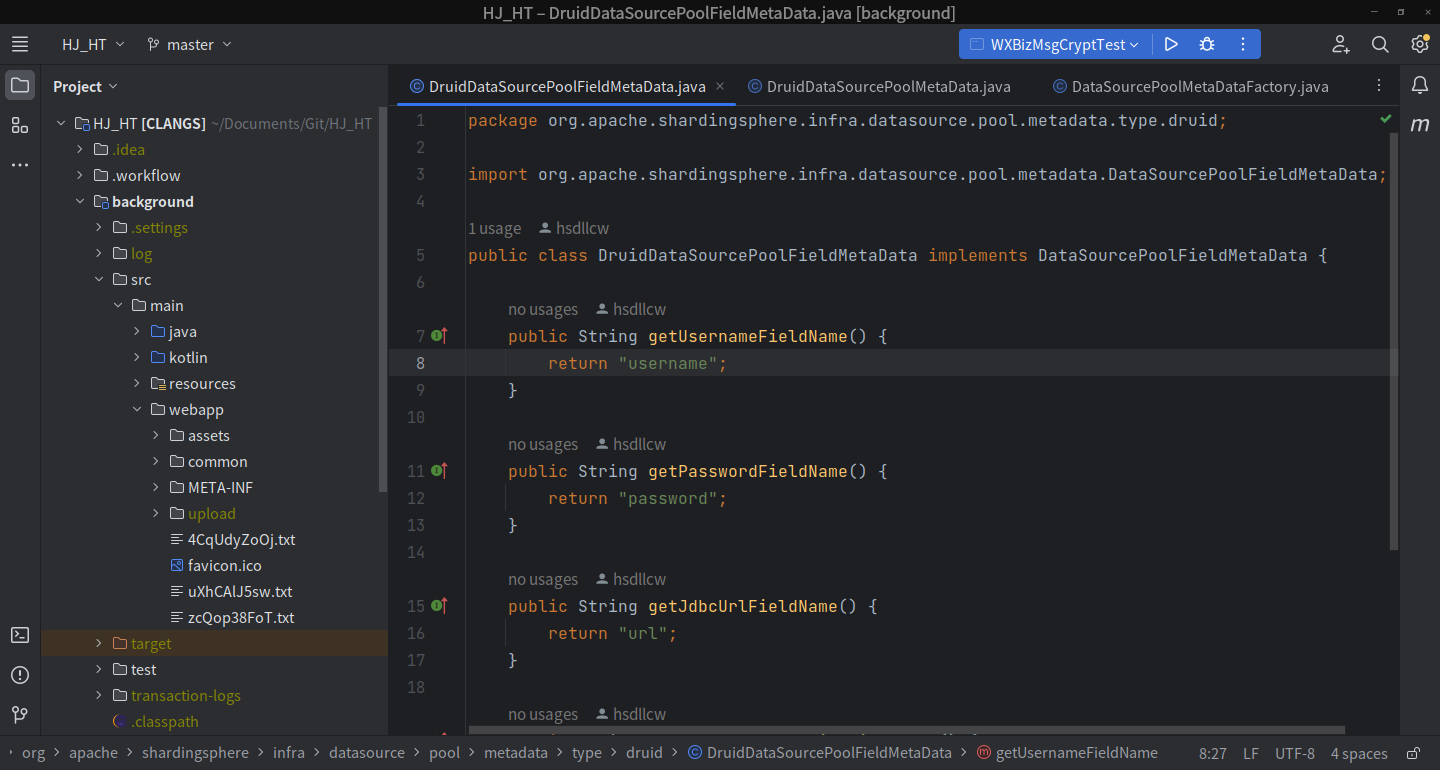Click line-column position 8:27
Screen dimensions: 1440x770
point(1213,753)
